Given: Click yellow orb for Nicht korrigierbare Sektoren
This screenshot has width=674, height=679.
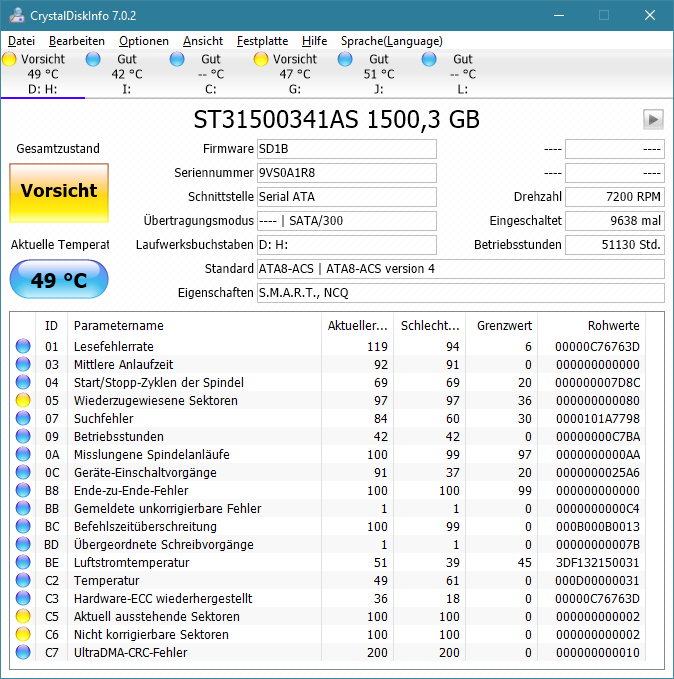Looking at the screenshot, I should pyautogui.click(x=23, y=634).
